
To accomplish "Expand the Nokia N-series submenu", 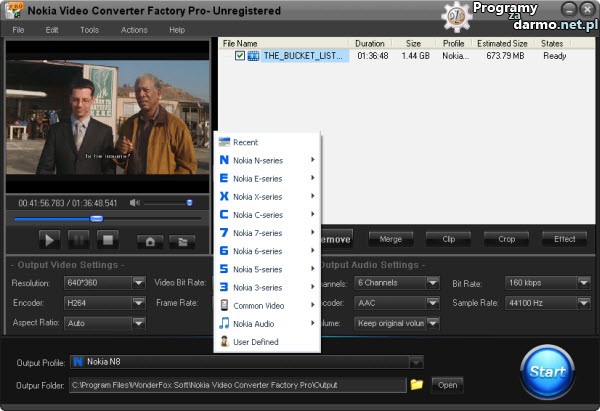I will [x=265, y=160].
